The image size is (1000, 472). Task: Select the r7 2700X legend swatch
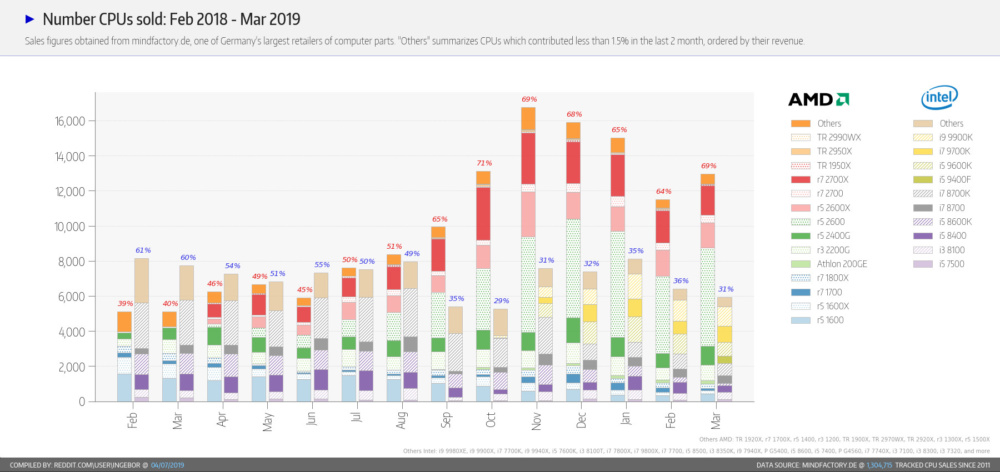click(x=800, y=179)
